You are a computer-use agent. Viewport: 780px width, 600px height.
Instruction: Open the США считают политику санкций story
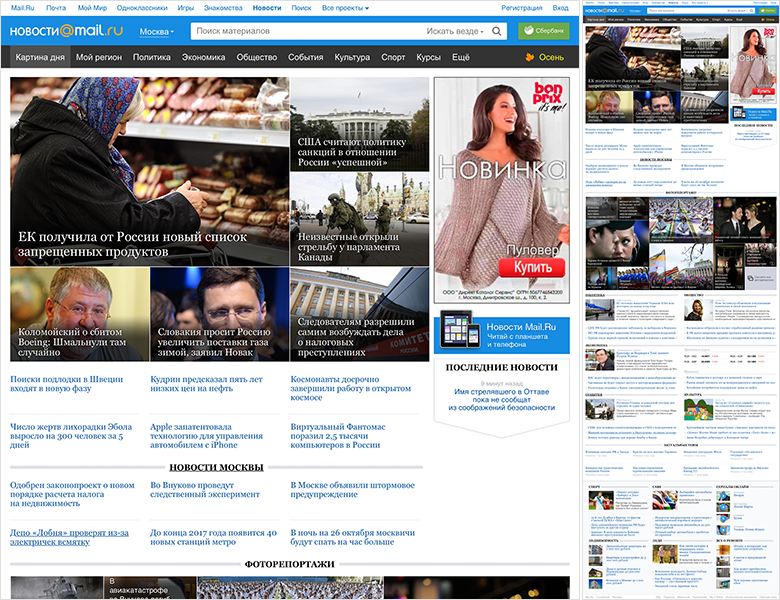click(x=359, y=124)
